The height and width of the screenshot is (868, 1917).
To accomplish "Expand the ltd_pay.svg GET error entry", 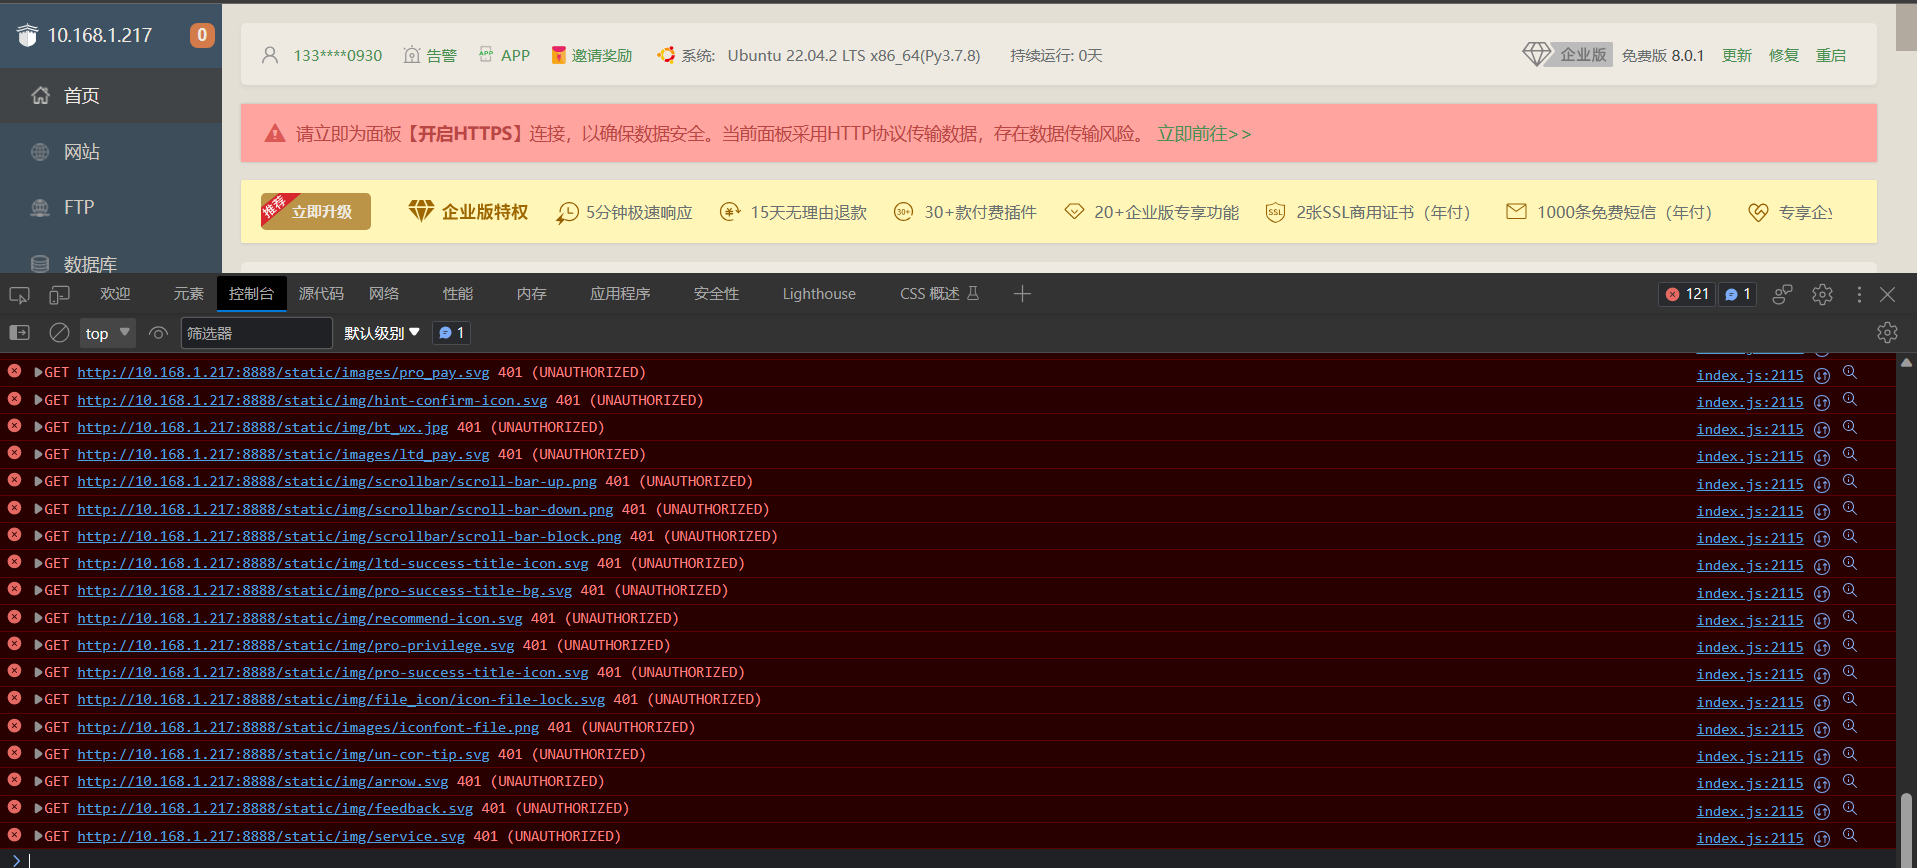I will (x=38, y=454).
